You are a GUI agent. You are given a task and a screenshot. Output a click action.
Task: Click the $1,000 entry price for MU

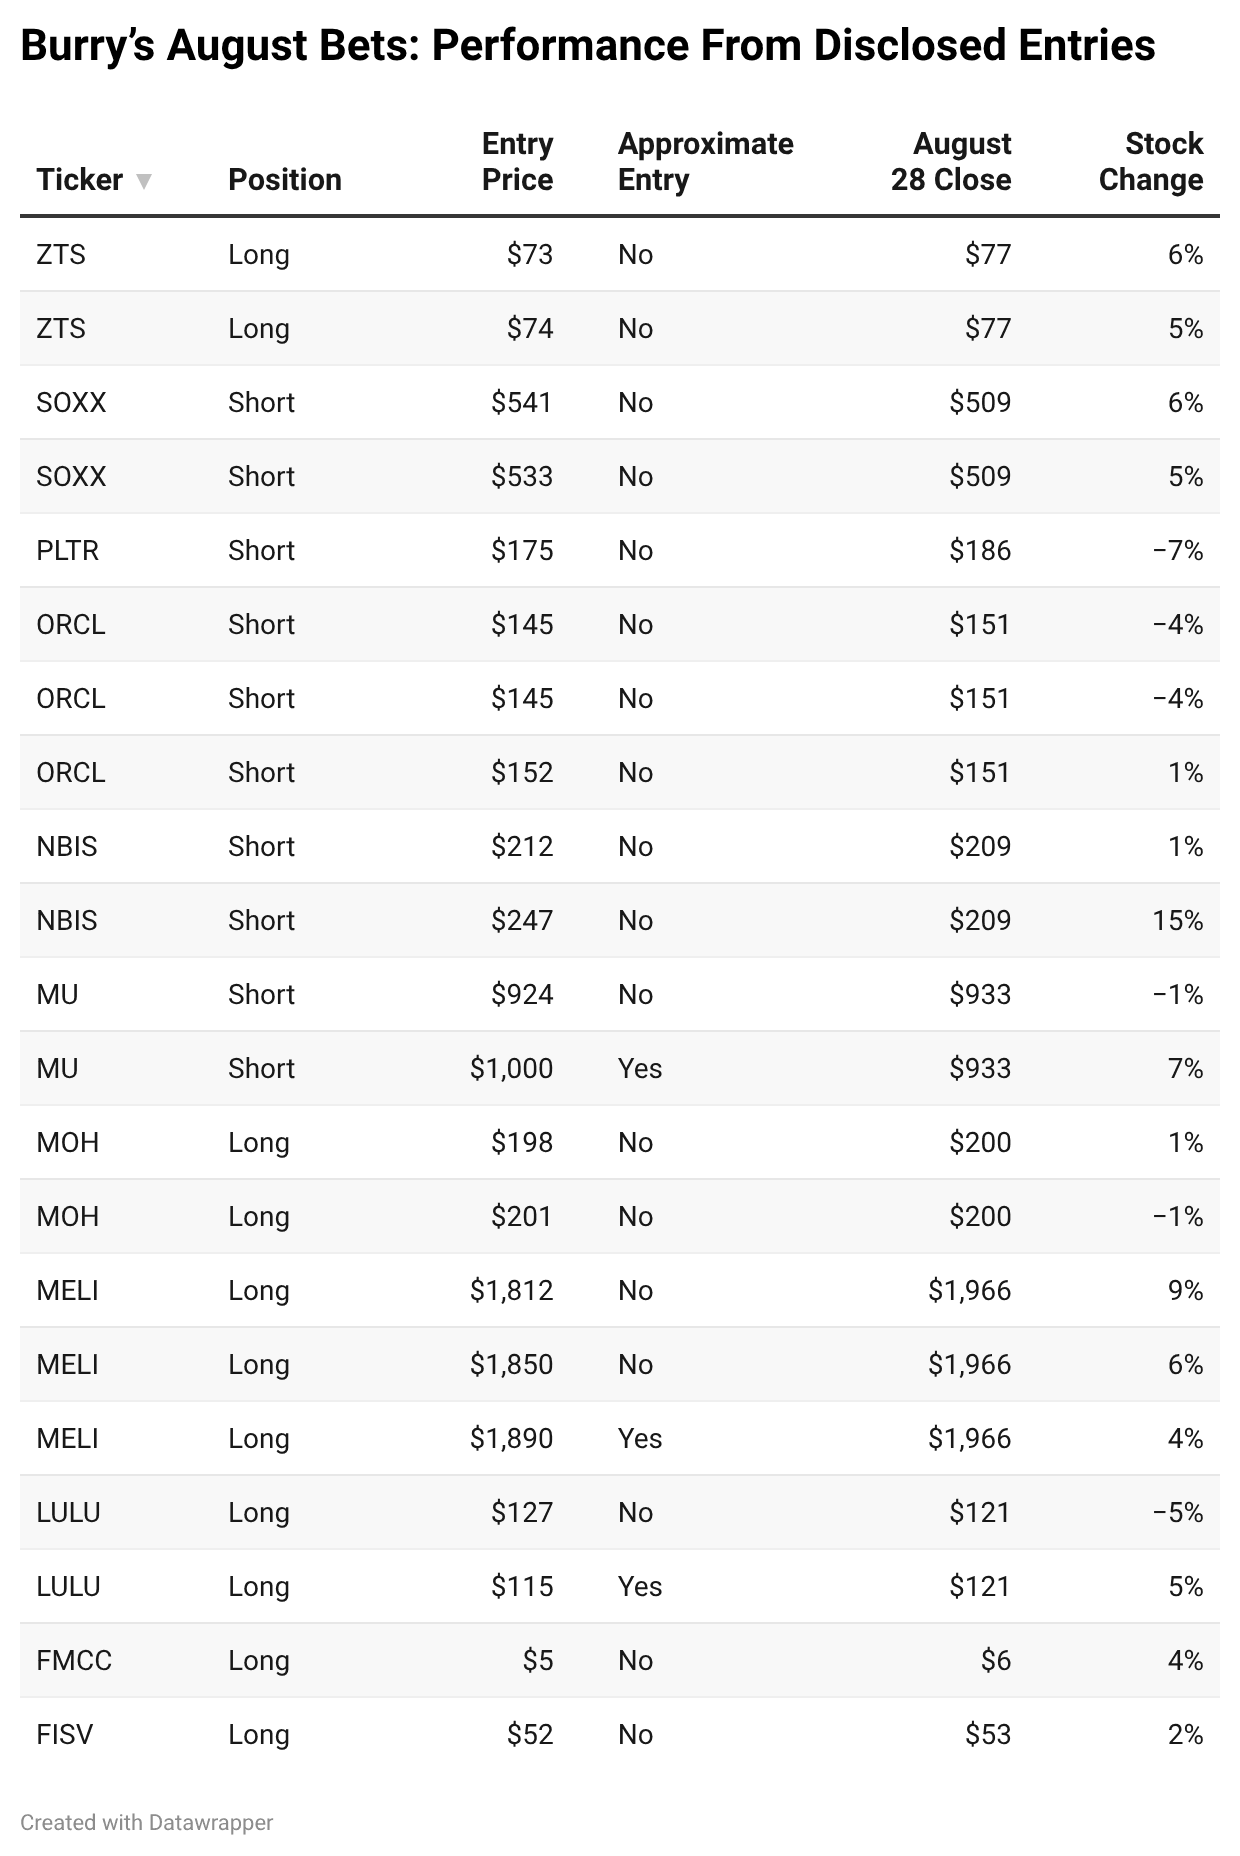coord(512,1068)
